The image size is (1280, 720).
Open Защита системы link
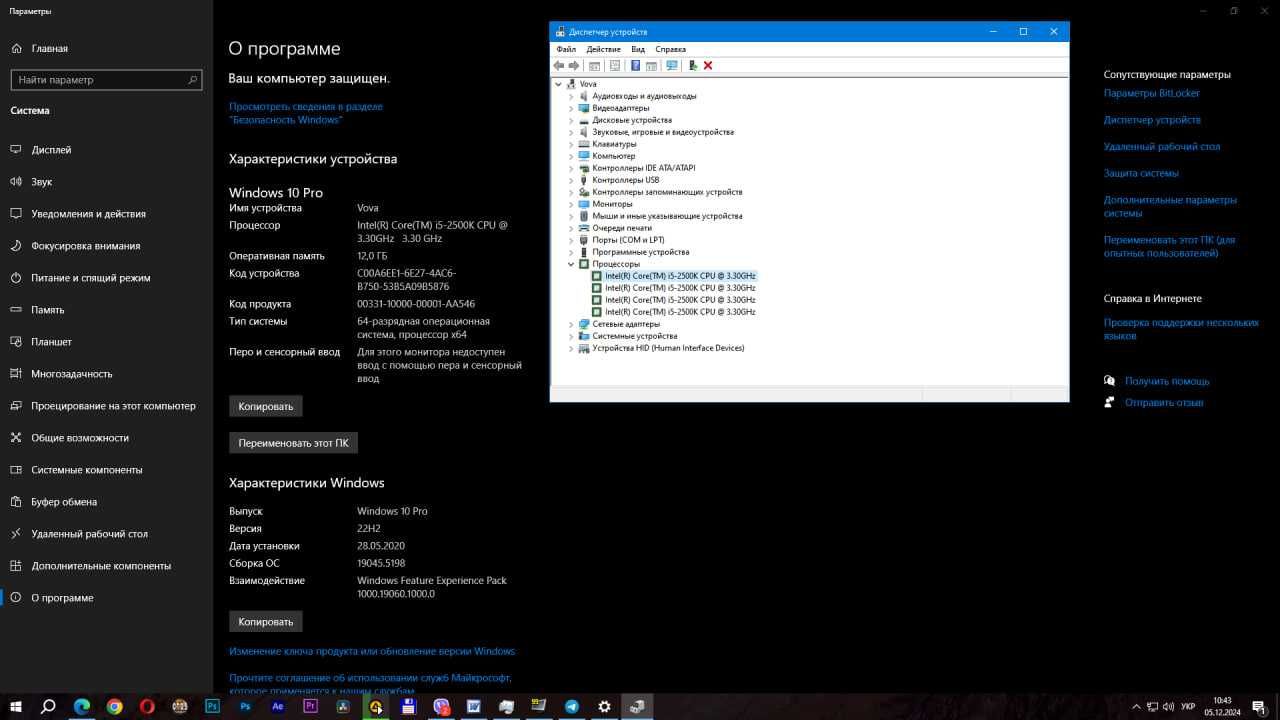(x=1141, y=173)
